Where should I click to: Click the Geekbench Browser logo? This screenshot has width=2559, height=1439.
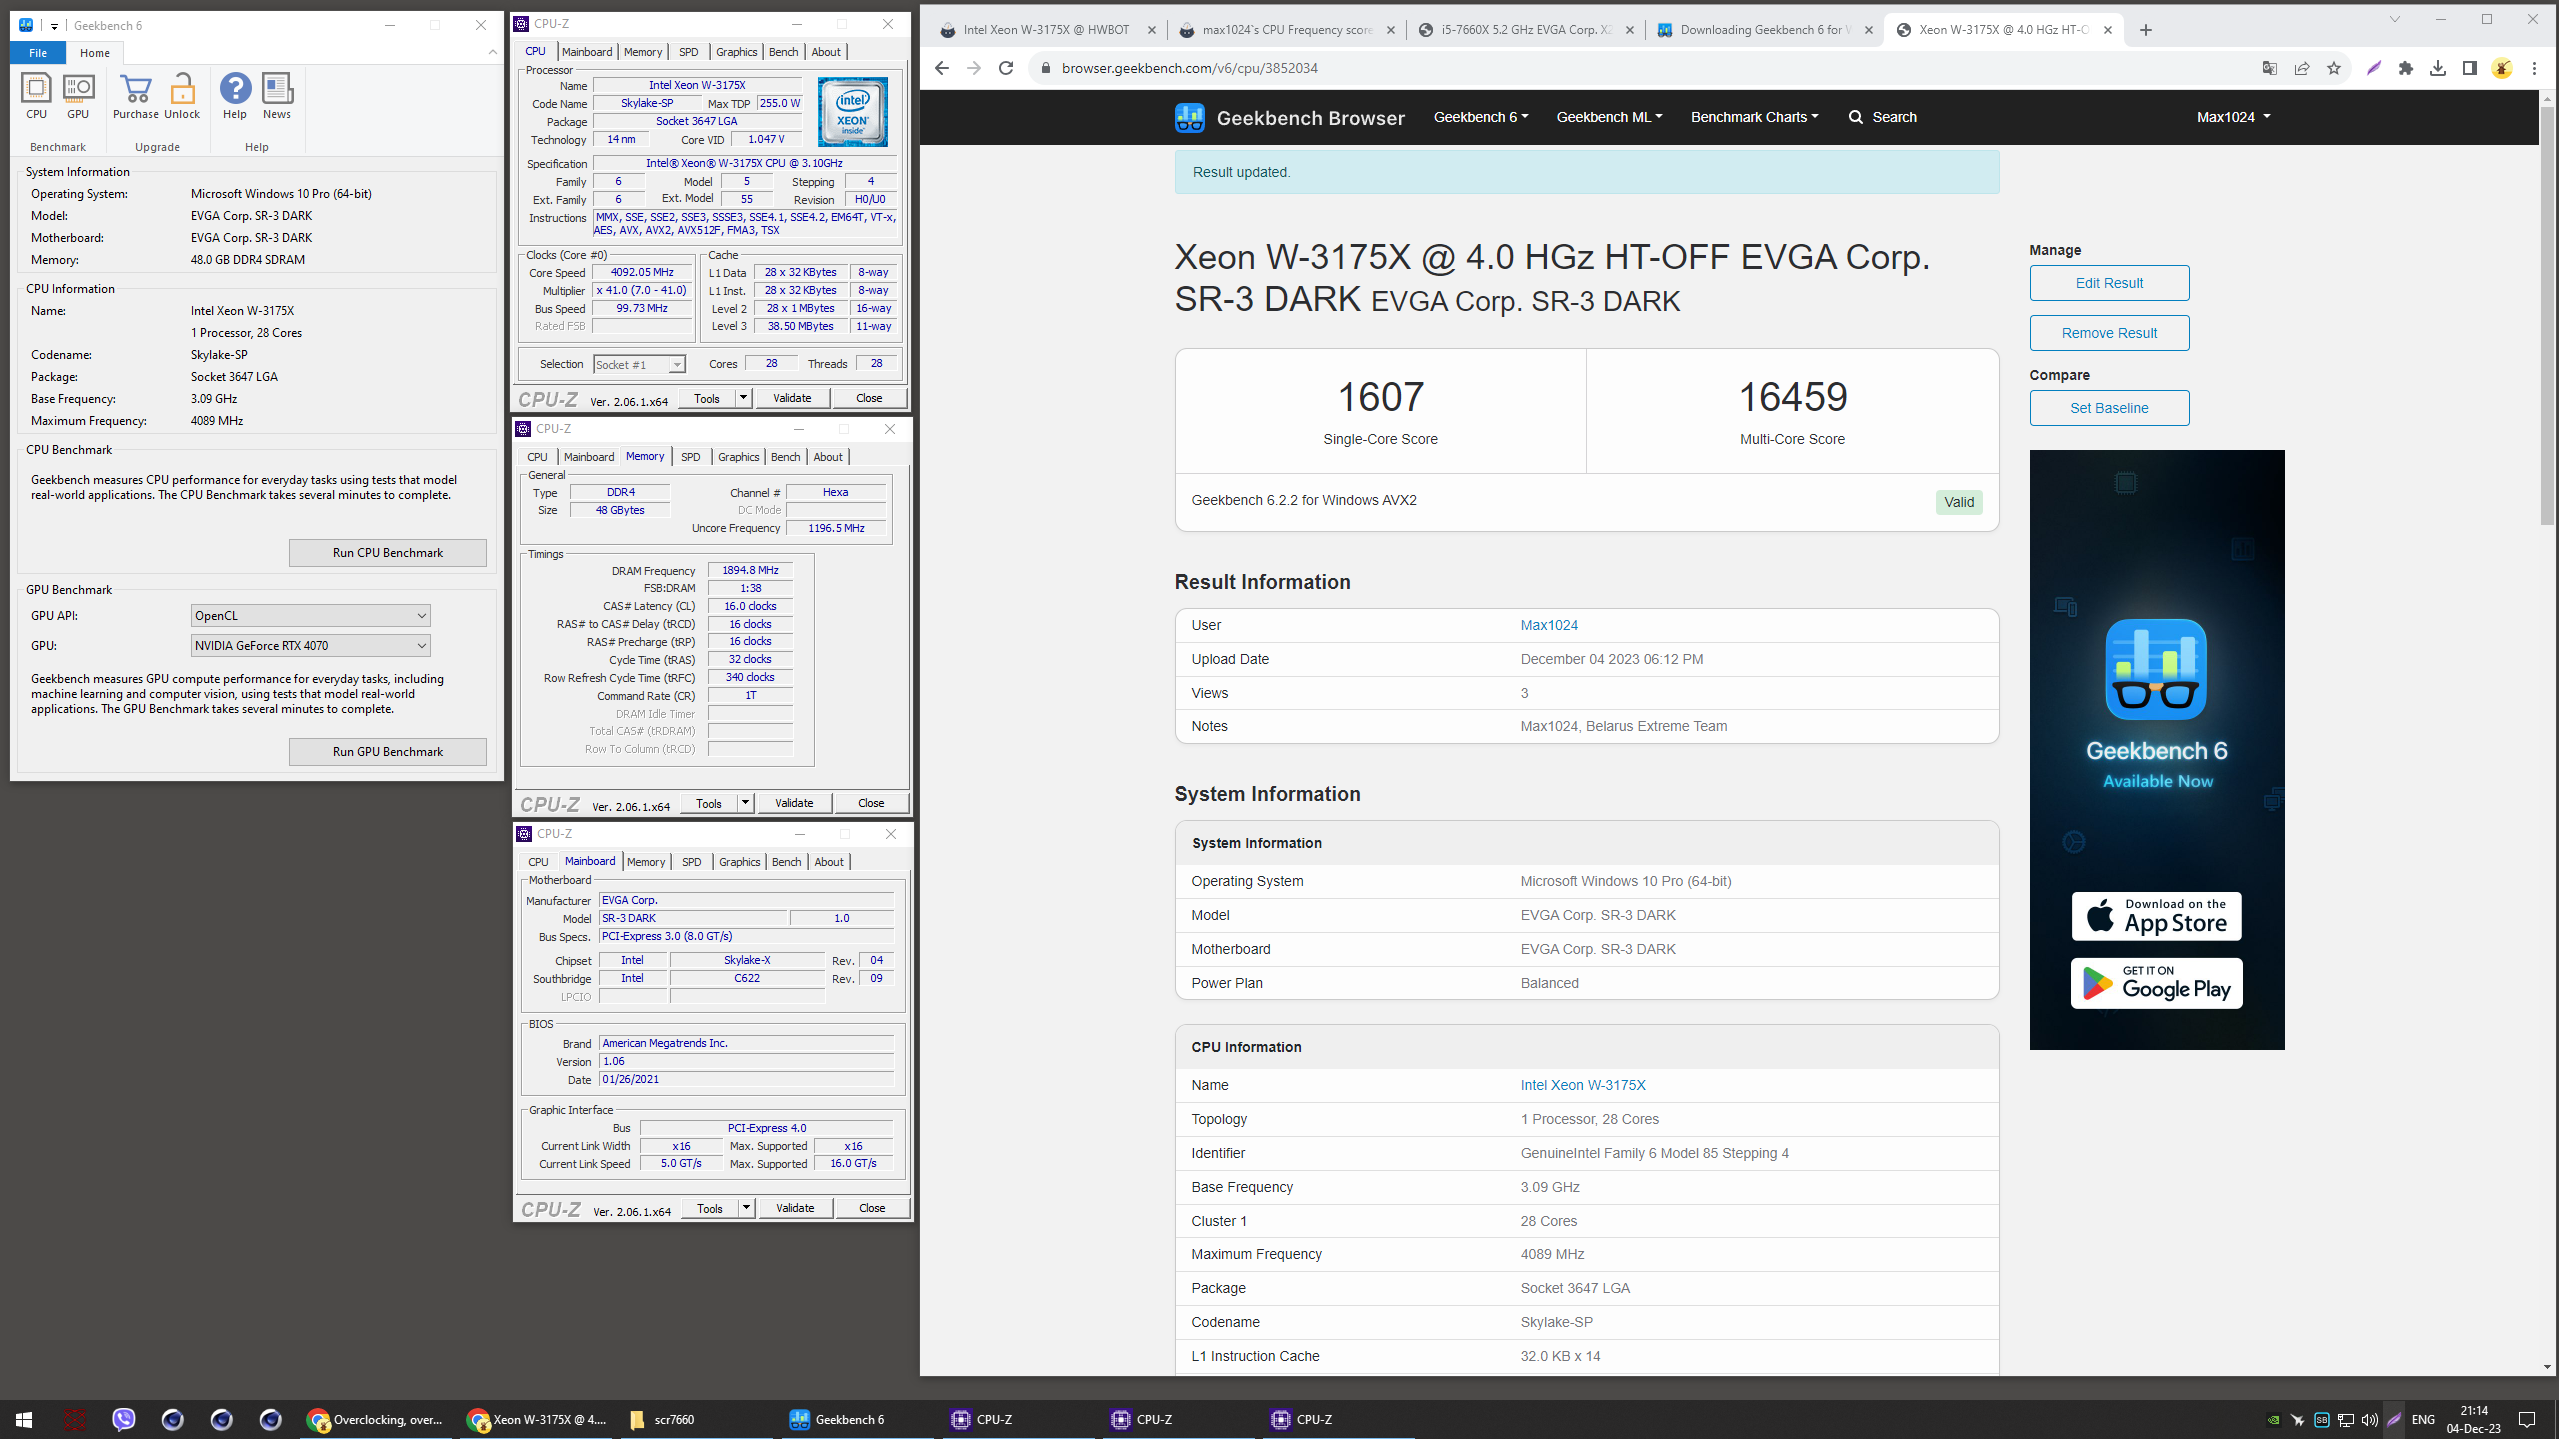(1289, 117)
